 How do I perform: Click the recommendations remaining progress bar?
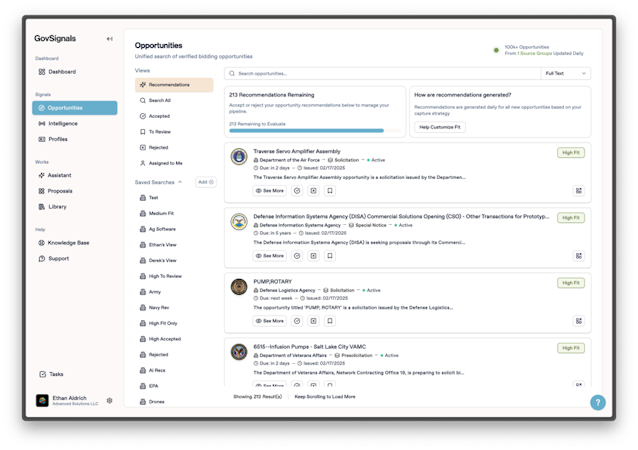click(x=315, y=131)
